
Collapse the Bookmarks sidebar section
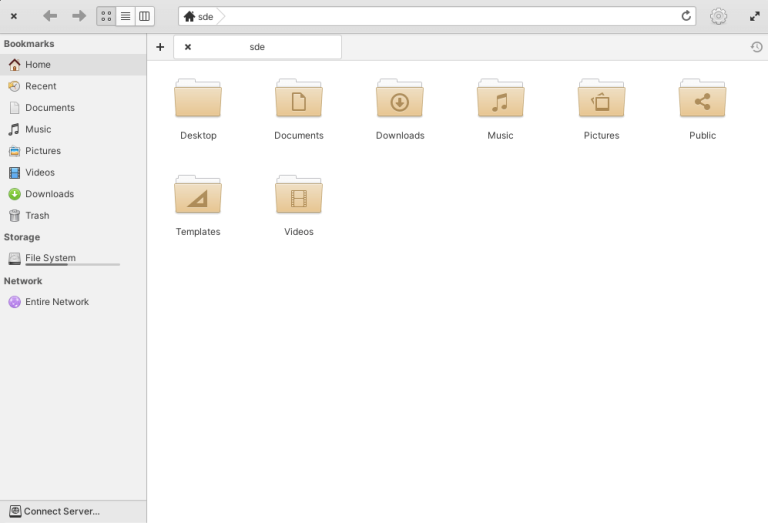(x=29, y=44)
